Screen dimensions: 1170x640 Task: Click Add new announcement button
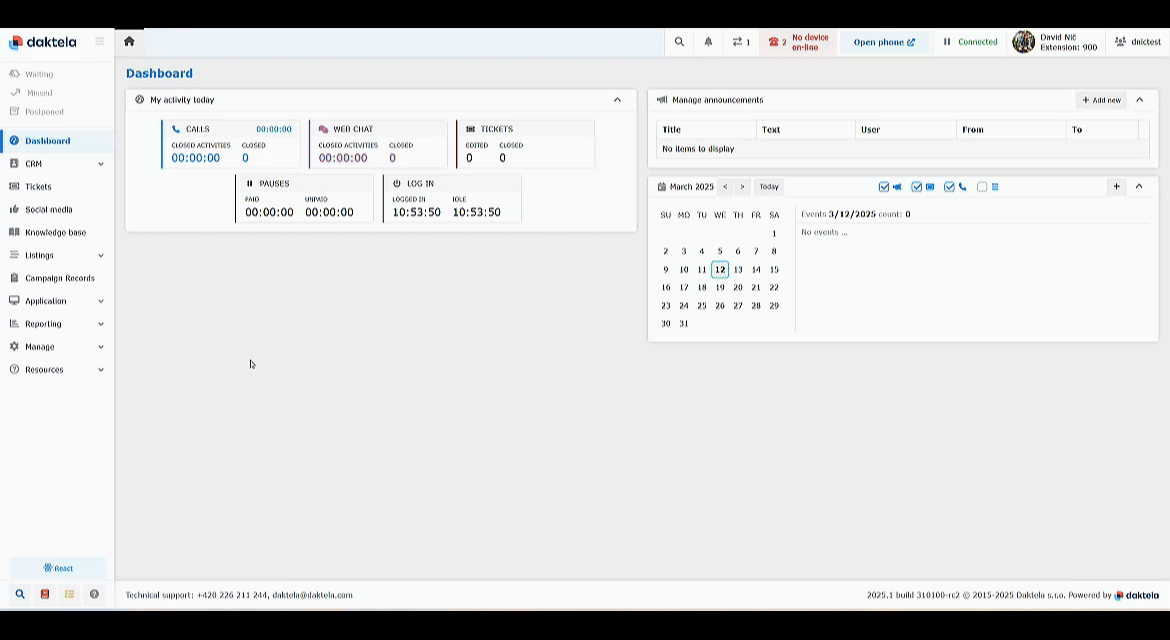[x=1101, y=100]
